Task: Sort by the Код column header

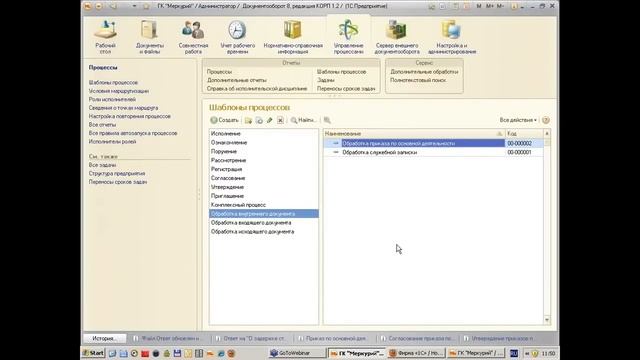Action: [524, 133]
